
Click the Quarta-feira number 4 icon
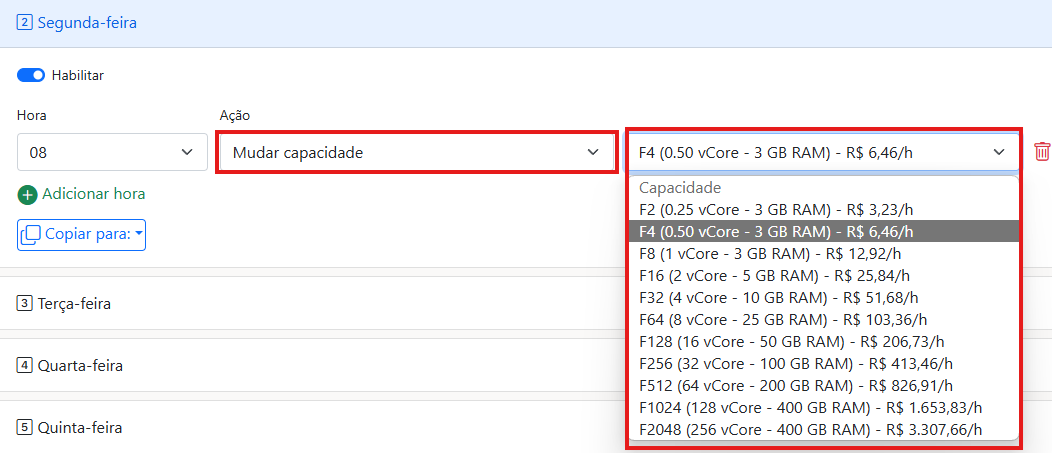pyautogui.click(x=25, y=365)
